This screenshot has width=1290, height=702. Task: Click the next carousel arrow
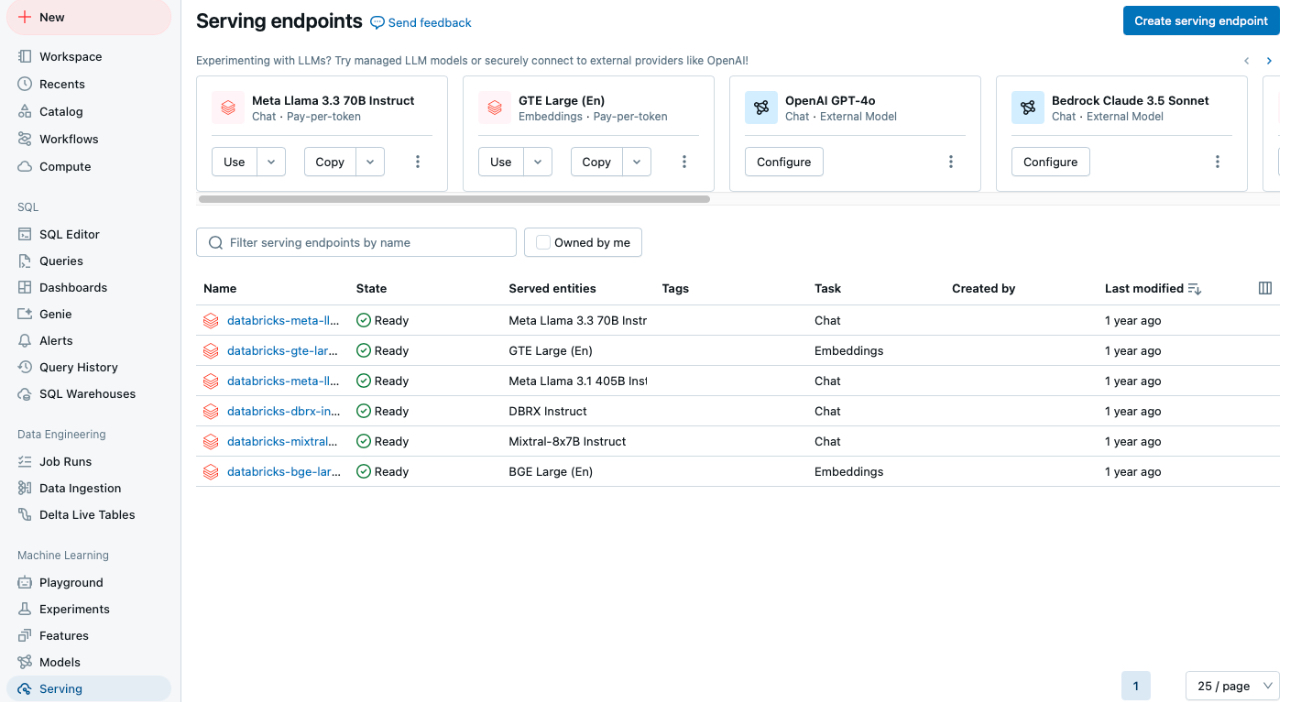click(x=1269, y=61)
